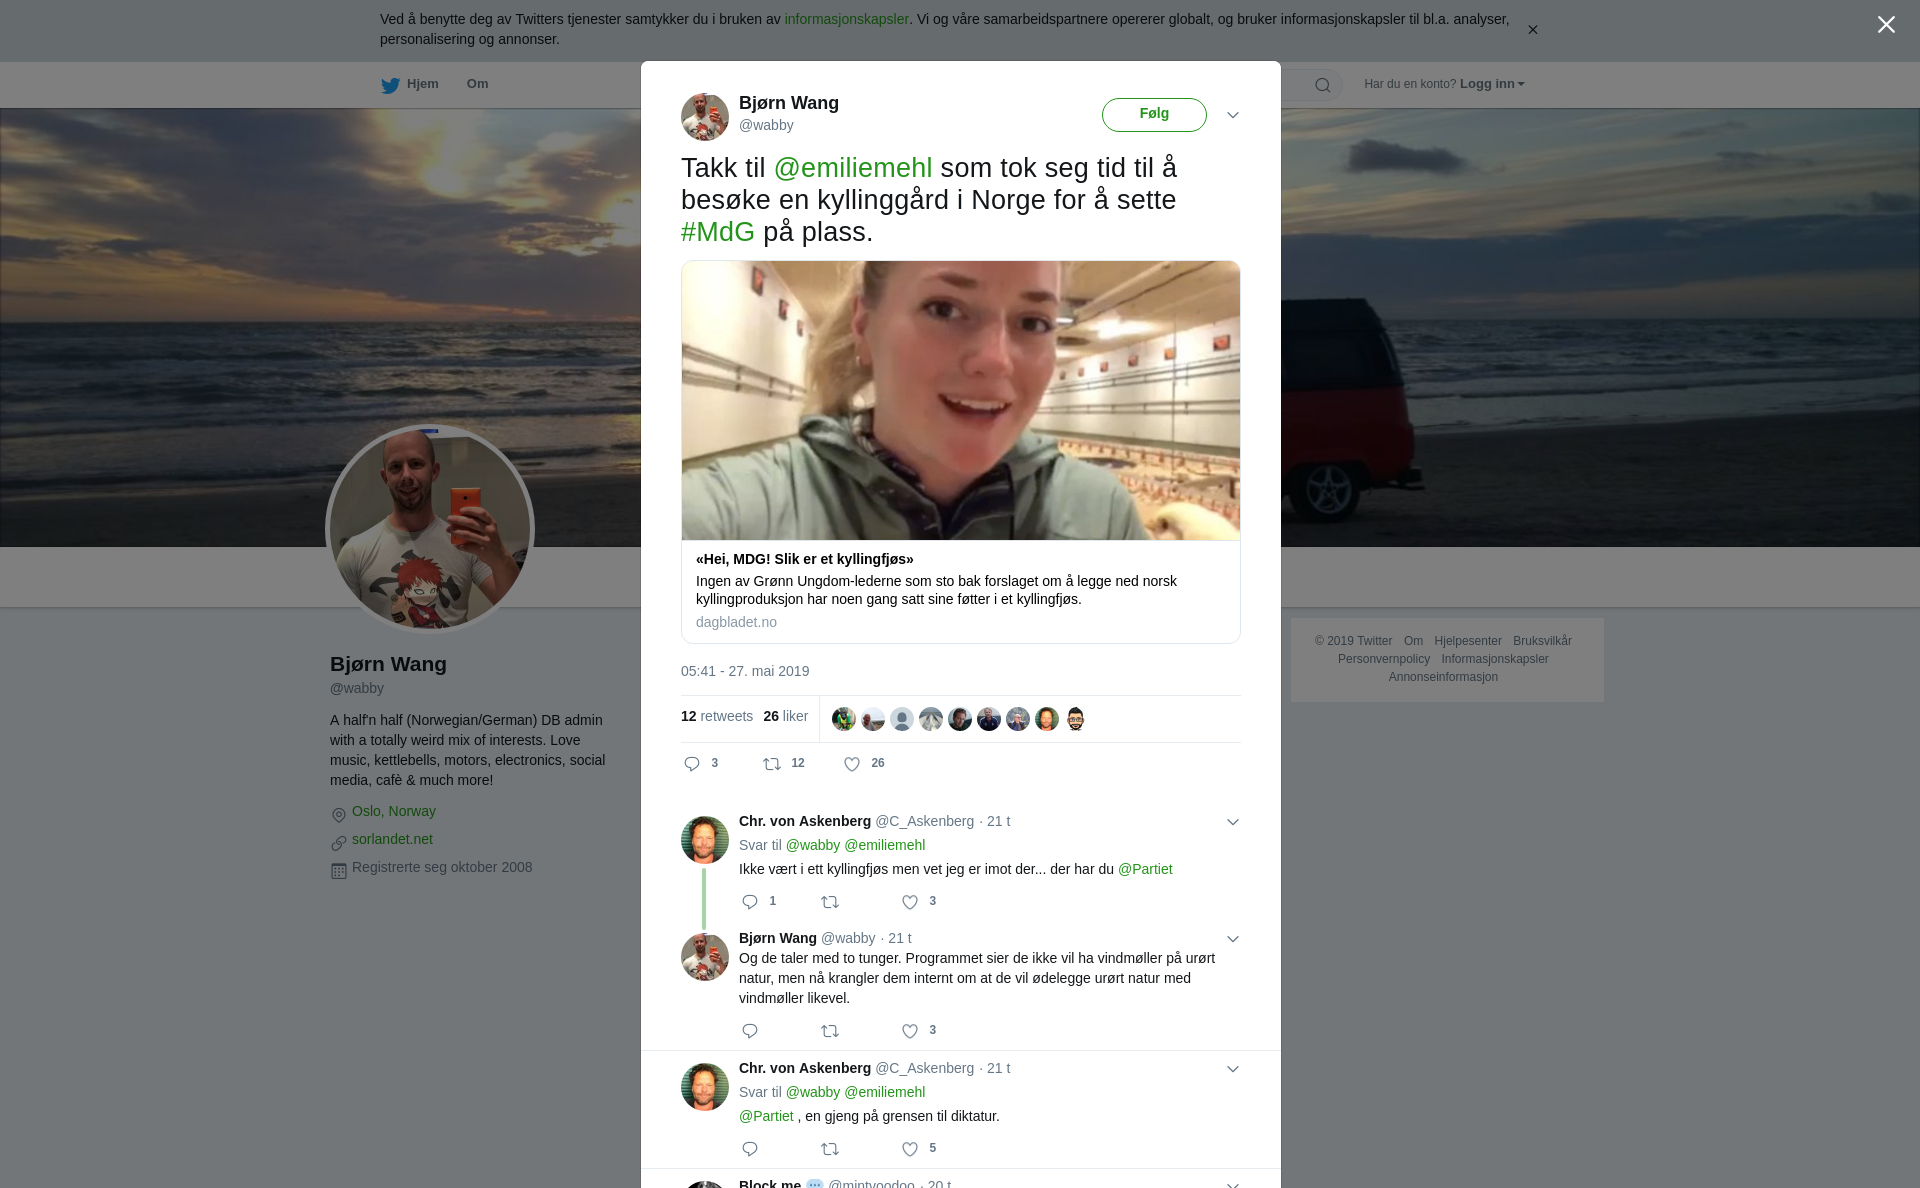This screenshot has width=1920, height=1188.
Task: Click the search magnifier icon in the top bar
Action: click(x=1322, y=85)
